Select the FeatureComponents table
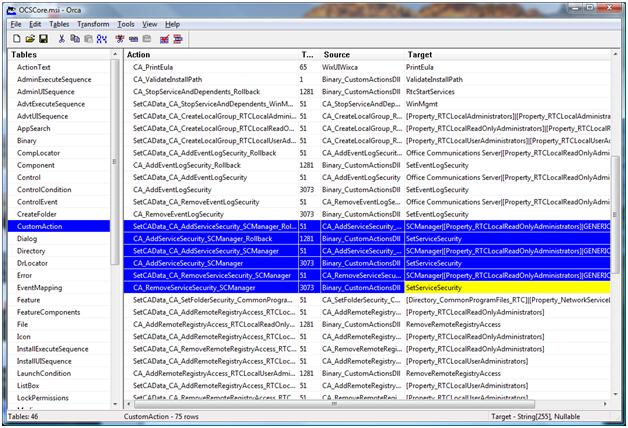The image size is (628, 428). 48,312
